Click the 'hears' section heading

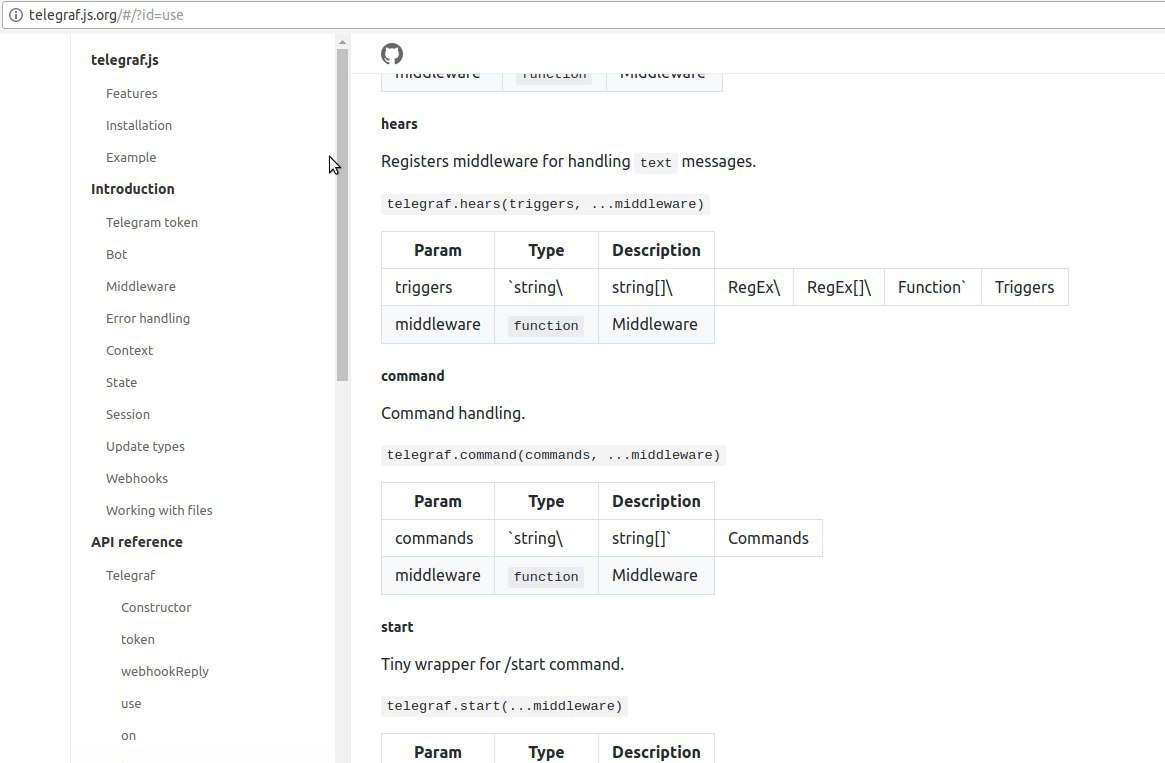pos(399,124)
